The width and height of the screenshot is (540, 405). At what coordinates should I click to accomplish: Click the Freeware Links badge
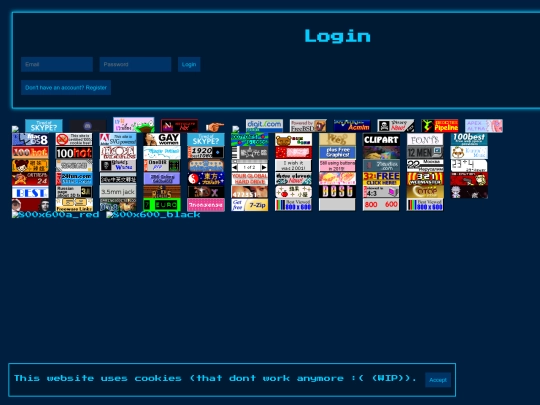click(74, 205)
